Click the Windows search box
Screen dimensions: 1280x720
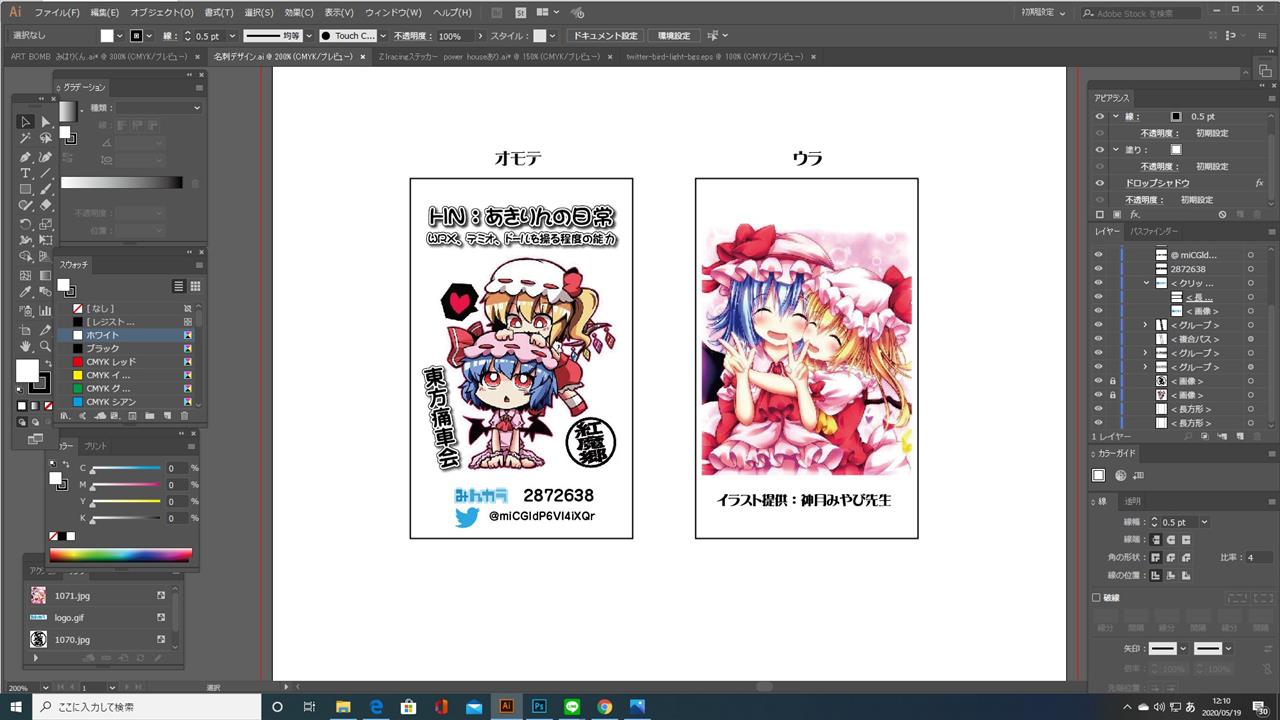click(x=146, y=706)
